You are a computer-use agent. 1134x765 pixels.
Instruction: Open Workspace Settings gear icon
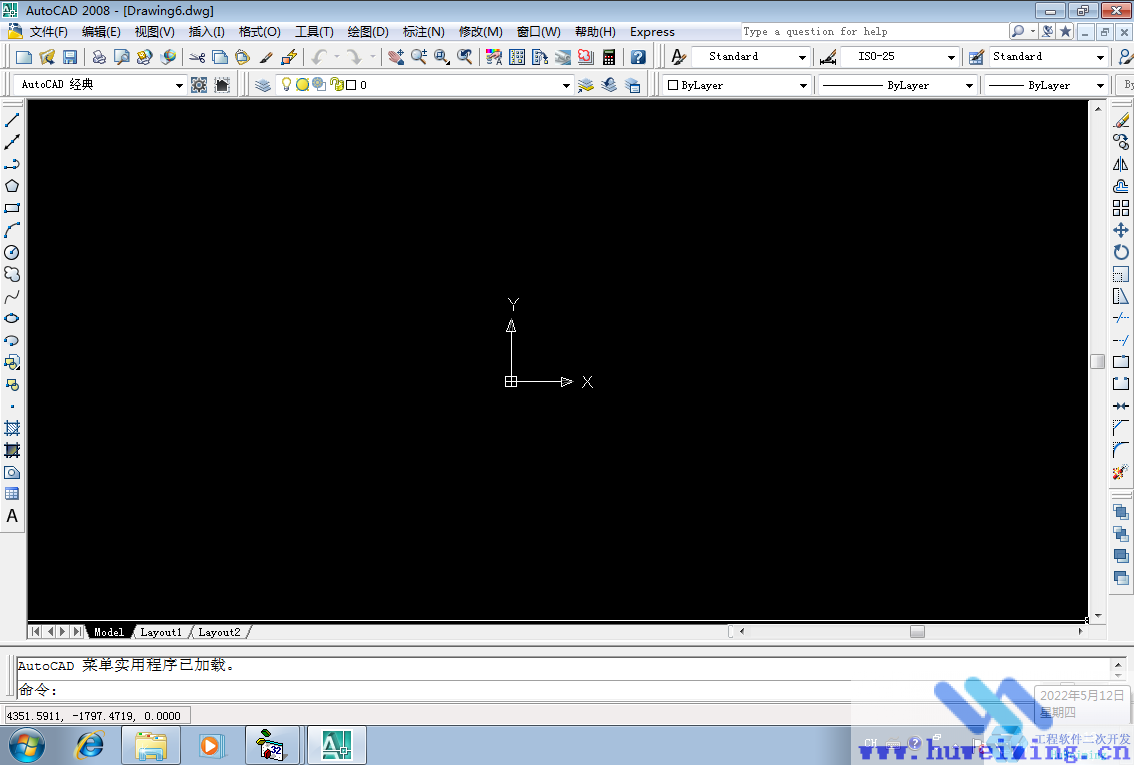(199, 85)
